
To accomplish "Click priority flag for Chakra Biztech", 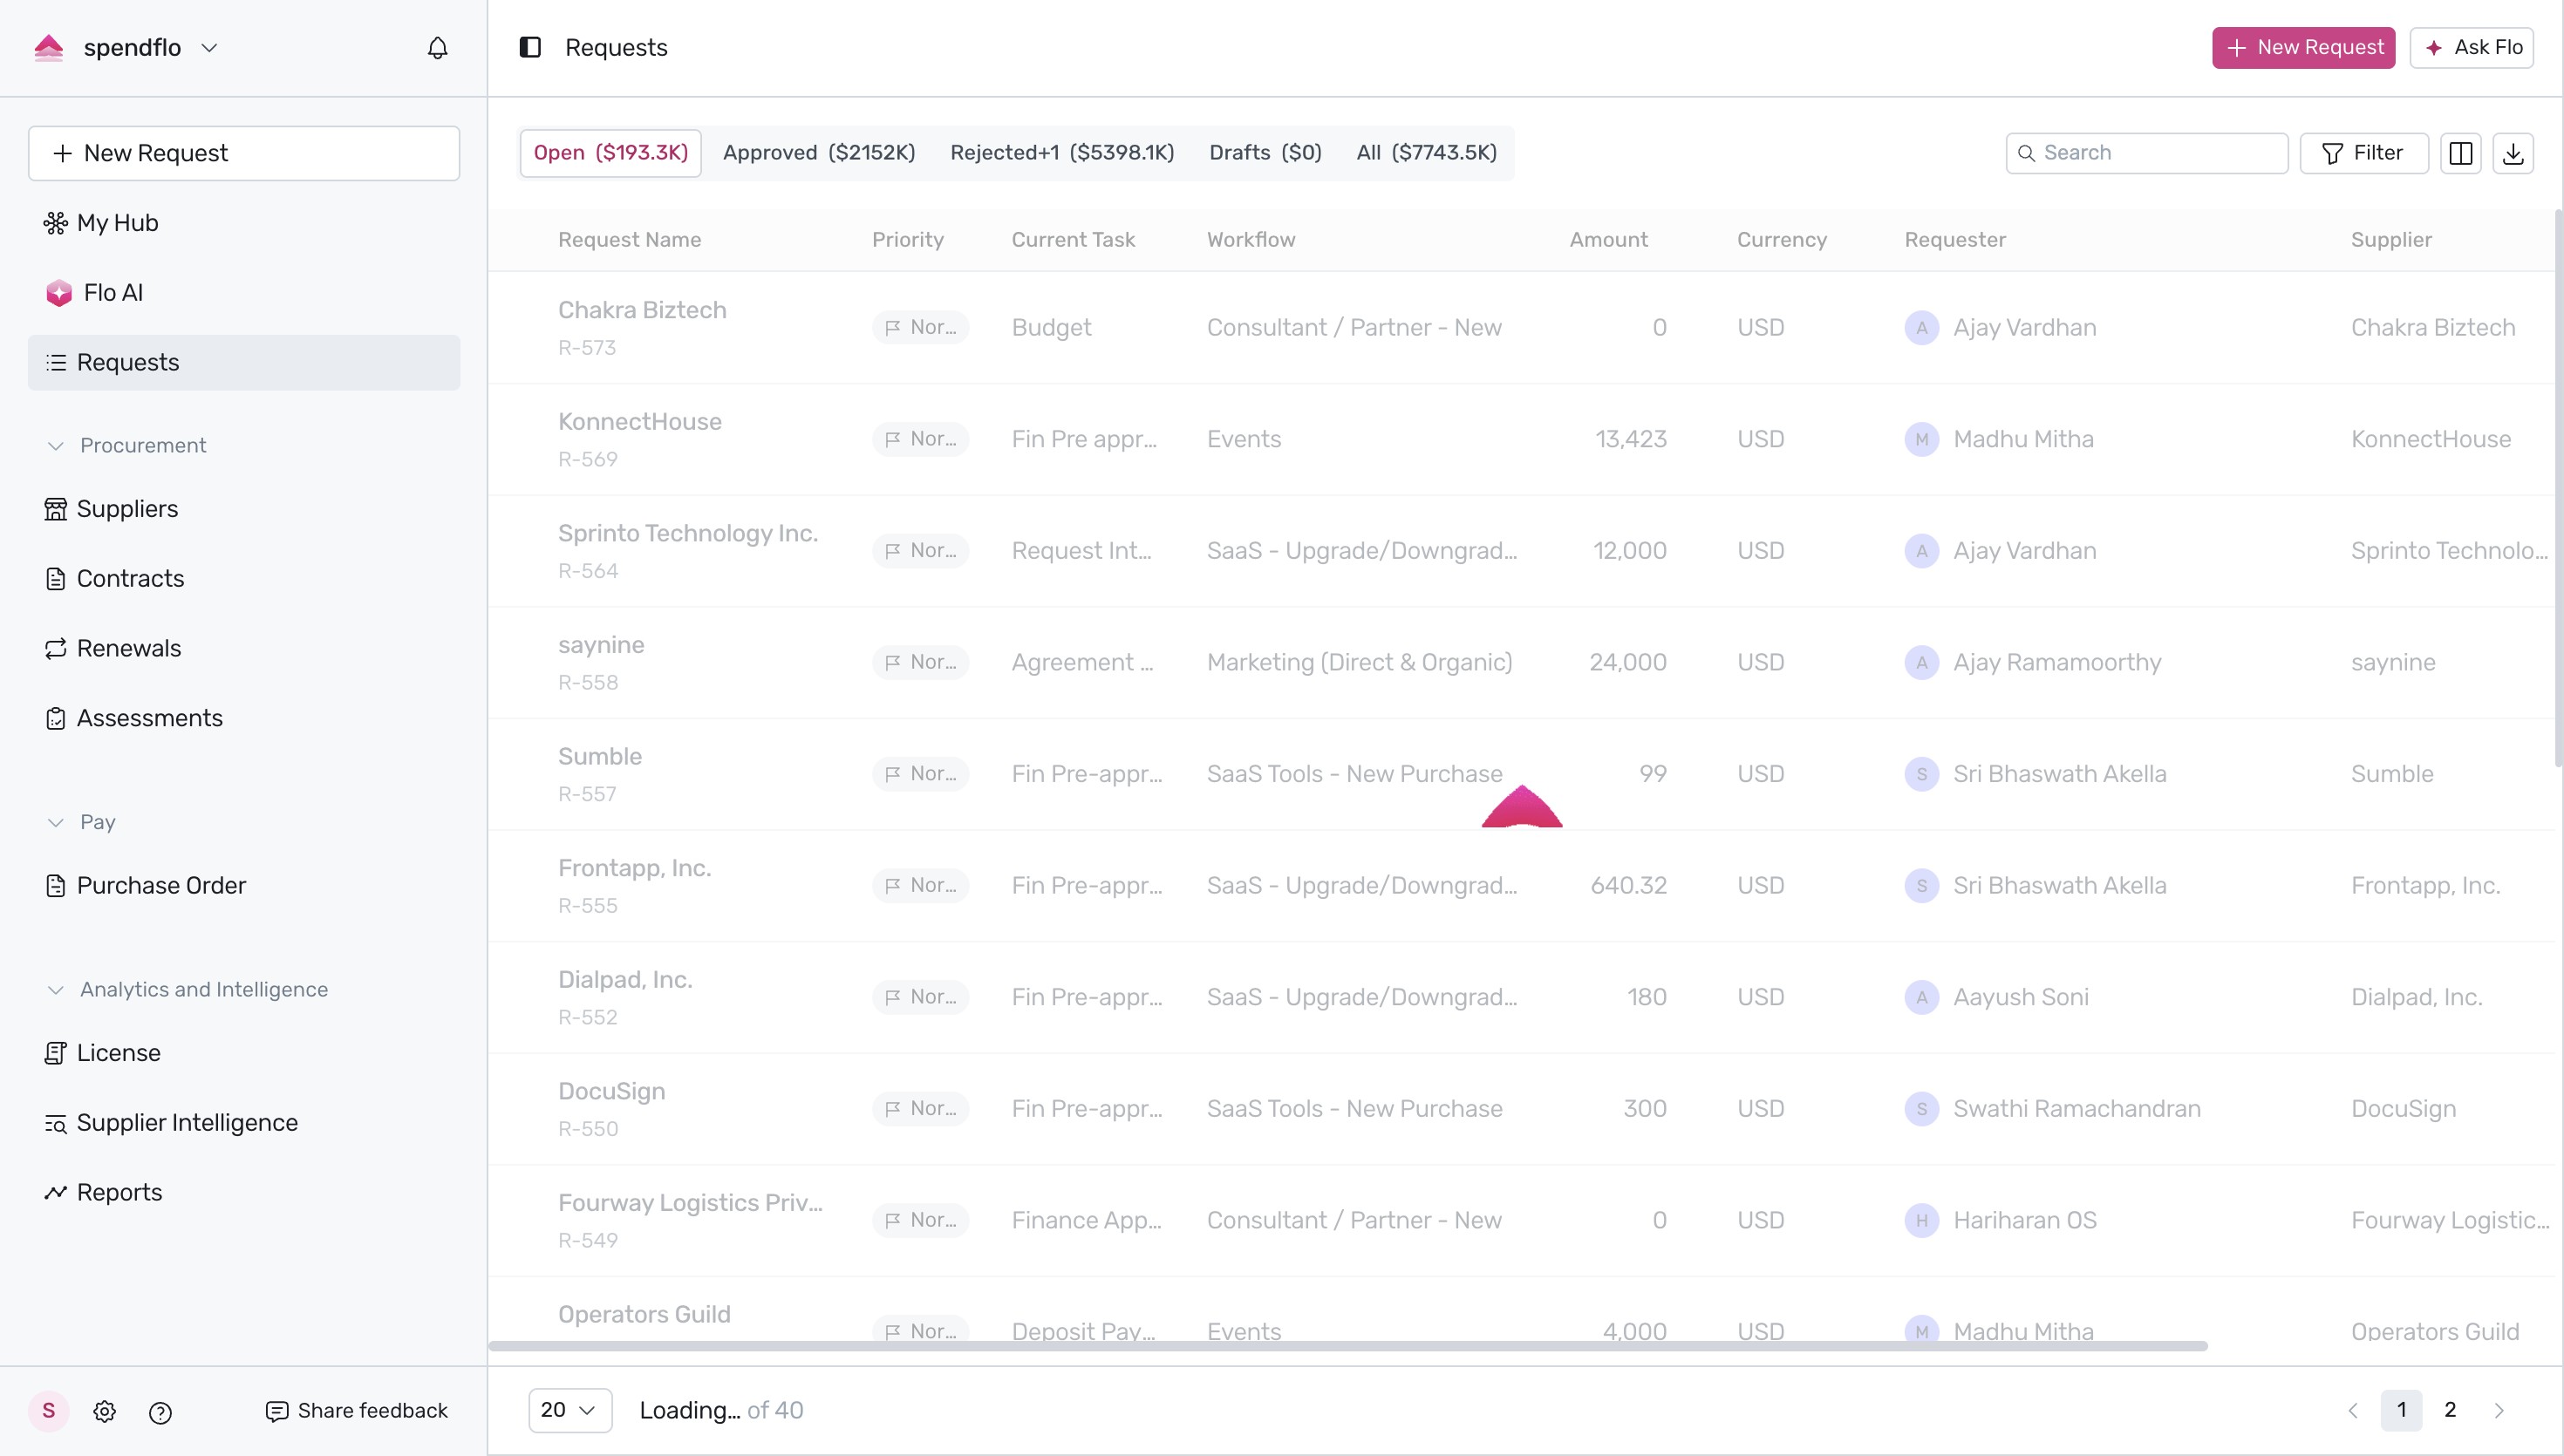I will [x=920, y=327].
